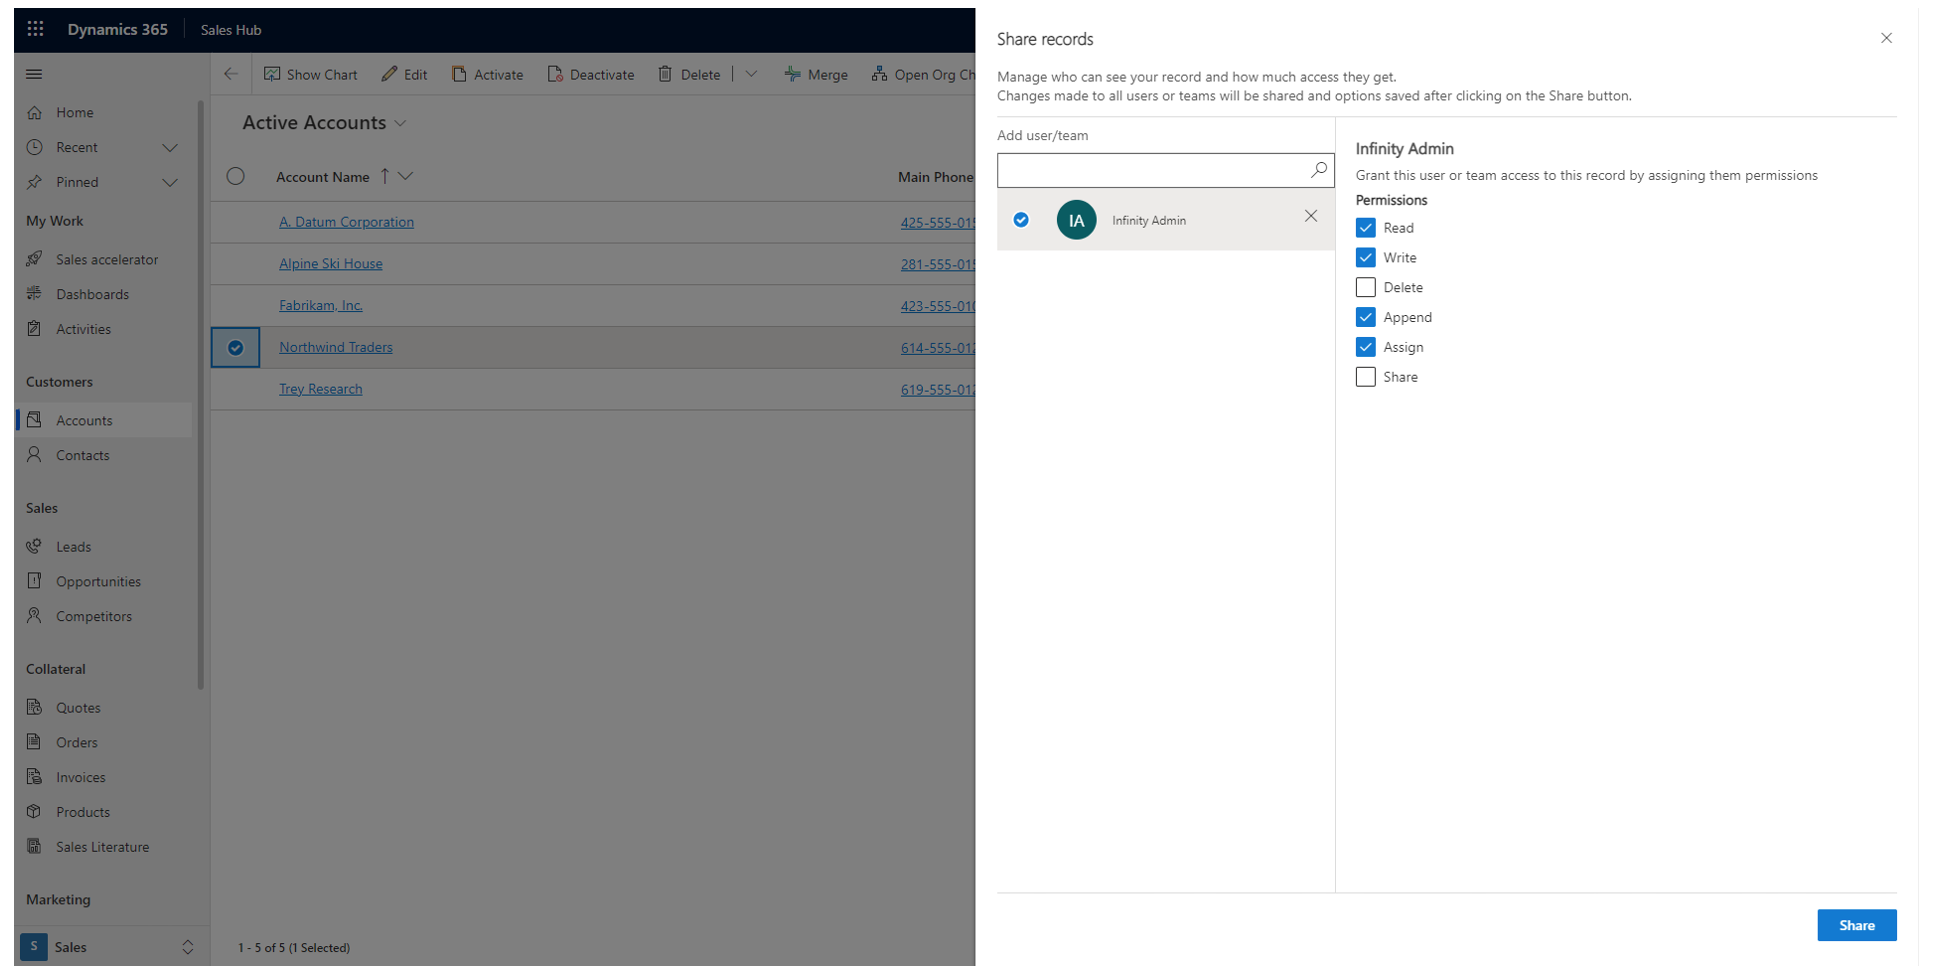Viewport: 1934px width, 972px height.
Task: Open the Products box icon
Action: click(x=35, y=812)
